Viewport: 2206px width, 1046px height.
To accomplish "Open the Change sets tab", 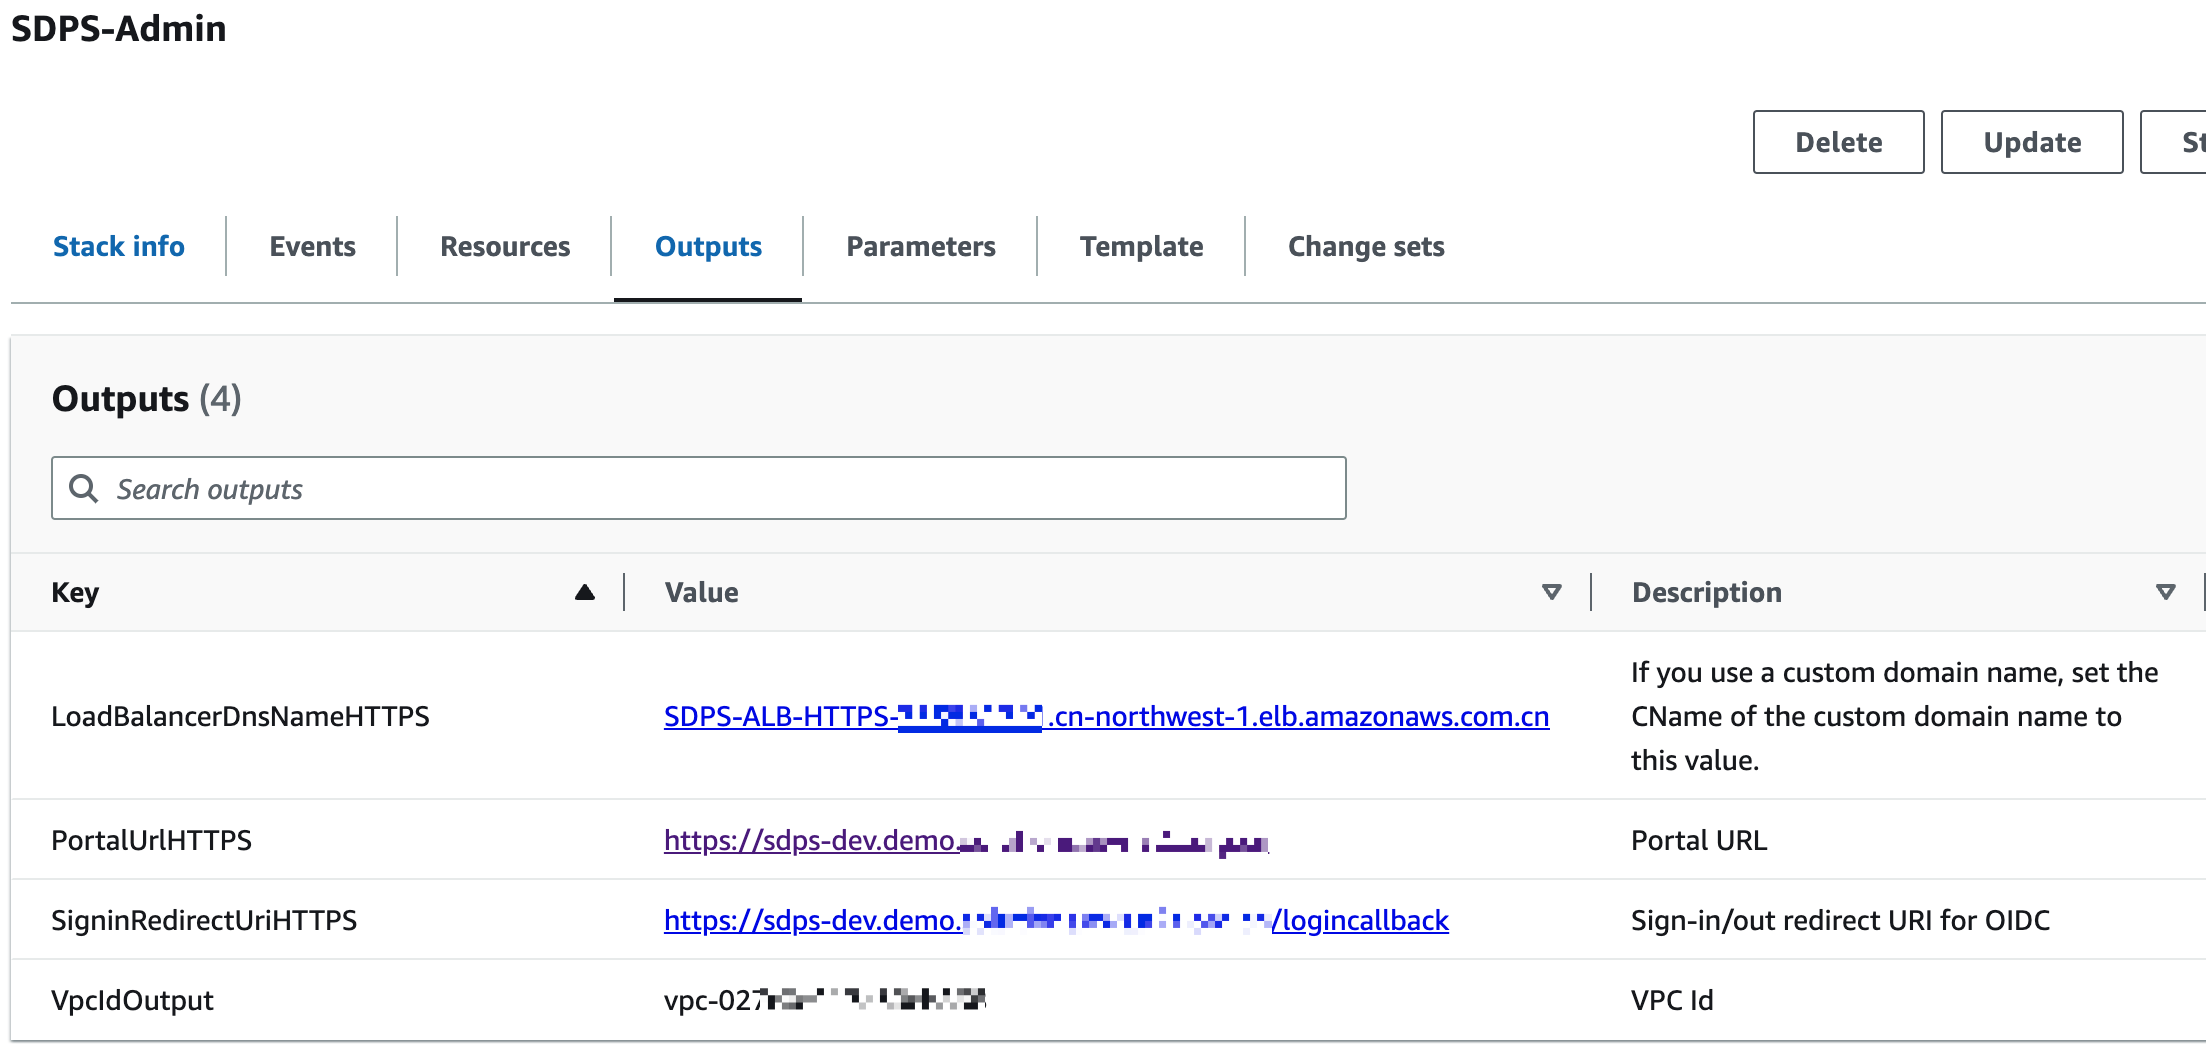I will pos(1366,246).
